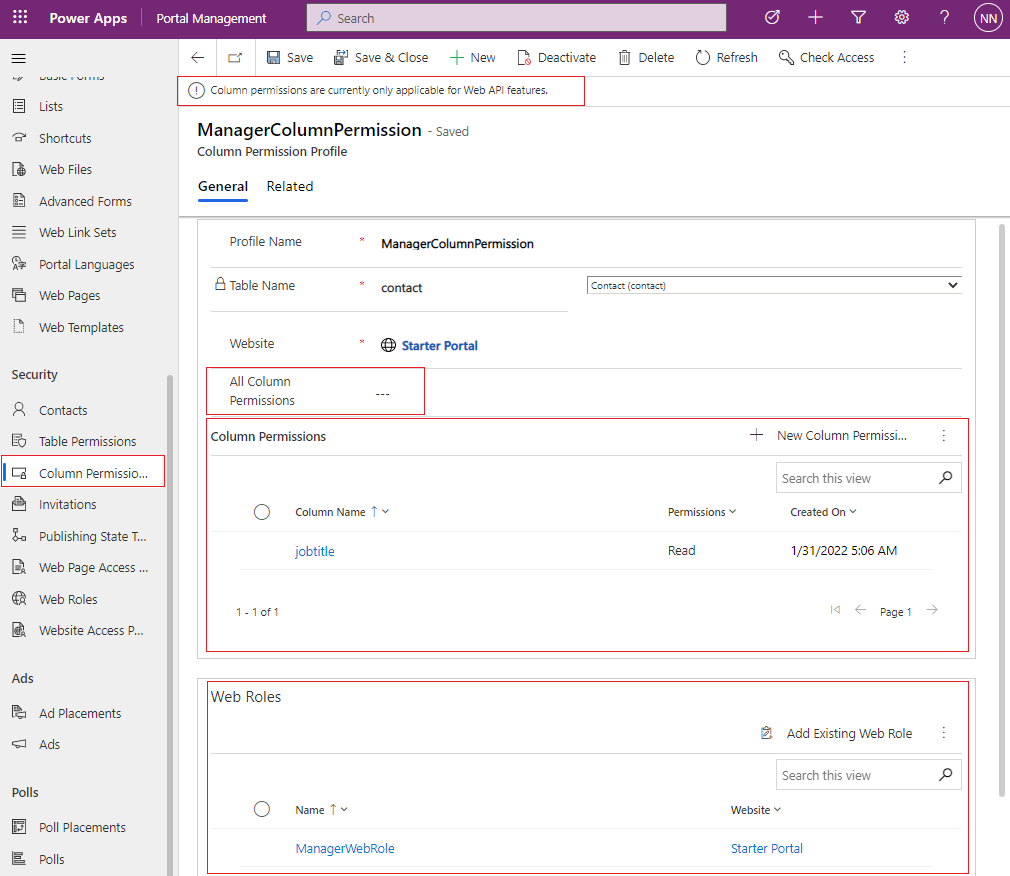Open the help question mark icon
The width and height of the screenshot is (1010, 876).
(x=944, y=17)
